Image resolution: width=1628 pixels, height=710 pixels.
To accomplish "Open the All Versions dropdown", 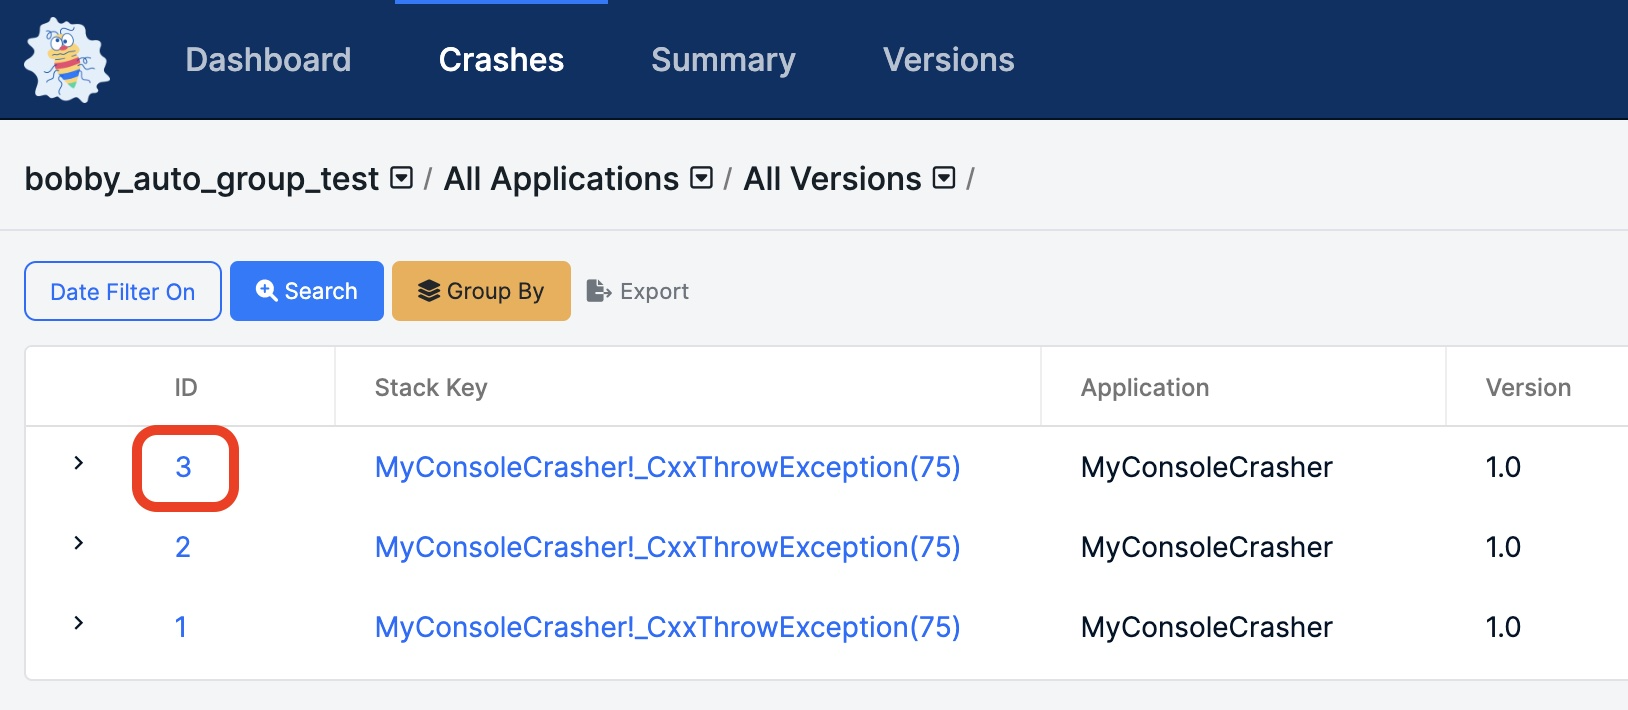I will point(943,178).
